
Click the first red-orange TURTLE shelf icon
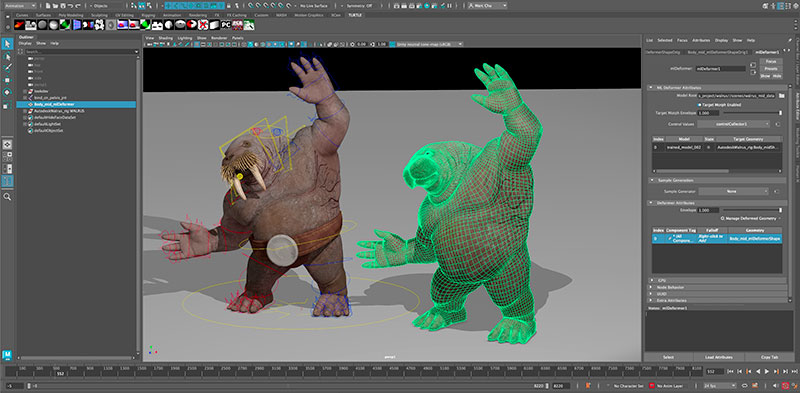click(x=19, y=24)
